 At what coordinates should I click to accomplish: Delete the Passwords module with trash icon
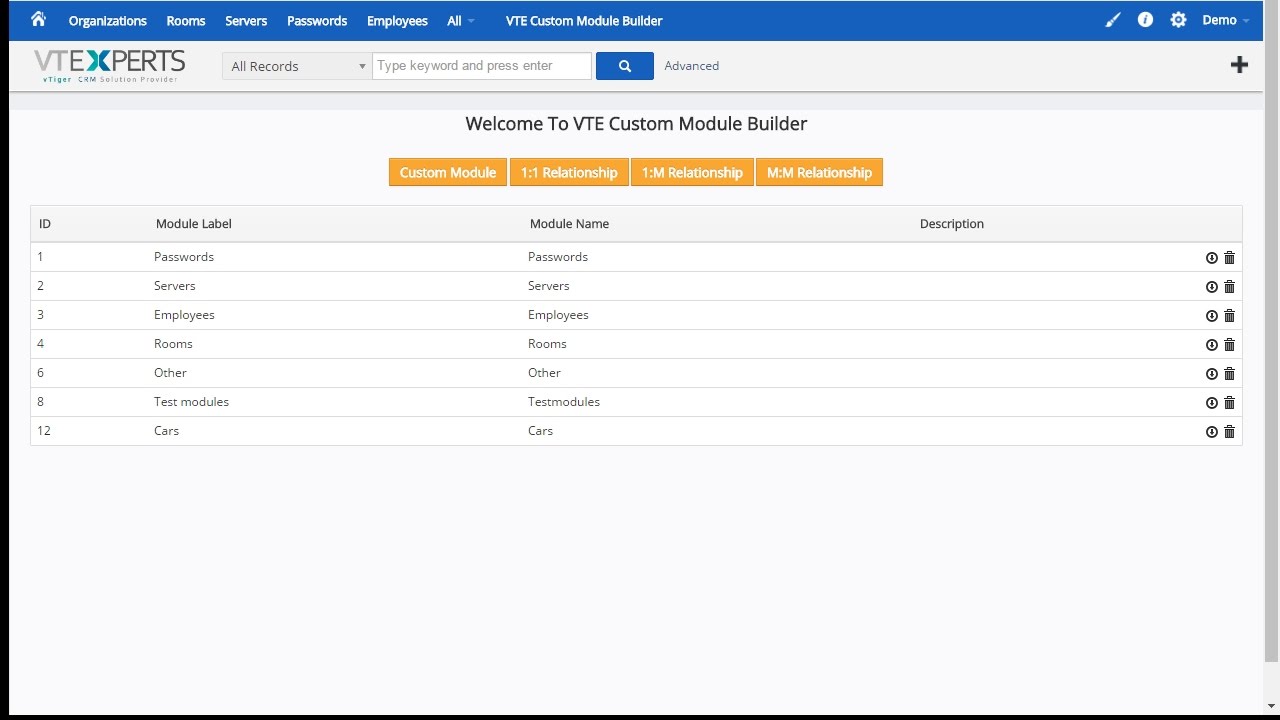1230,258
